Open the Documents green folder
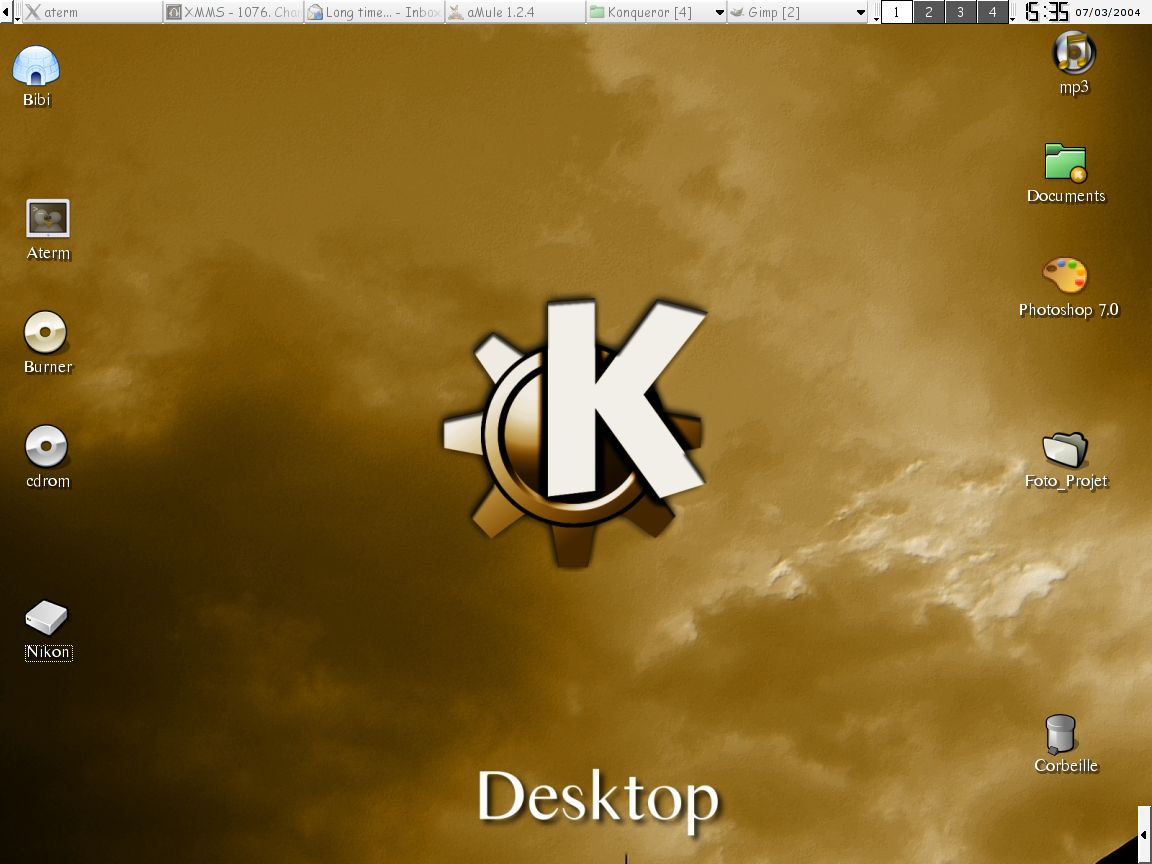 click(1065, 163)
